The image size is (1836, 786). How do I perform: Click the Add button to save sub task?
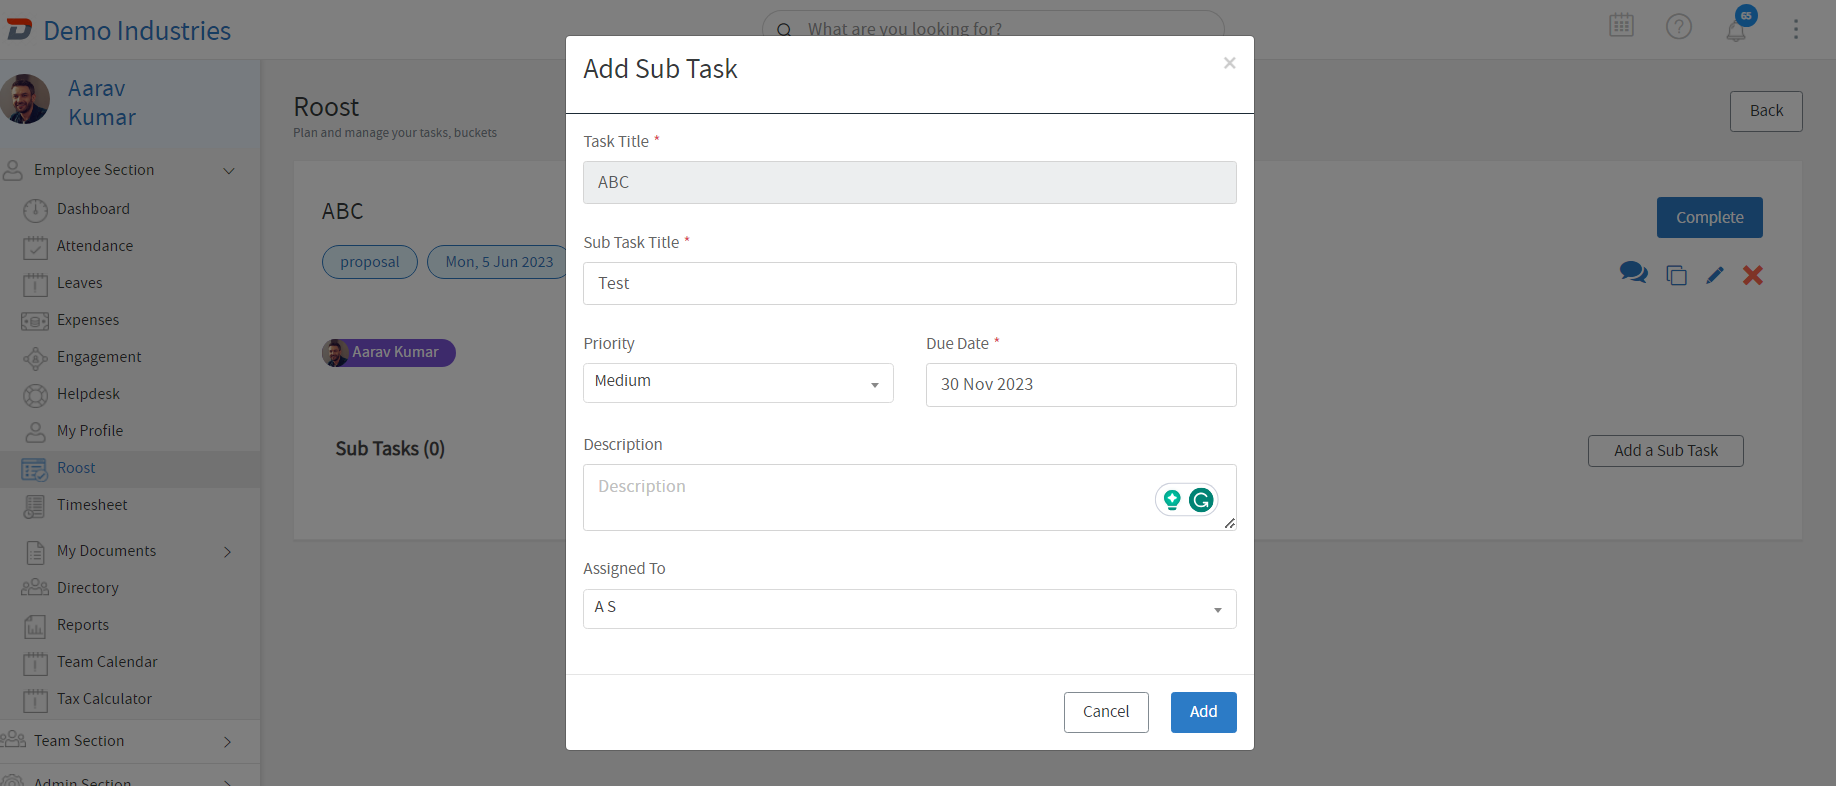(1203, 712)
